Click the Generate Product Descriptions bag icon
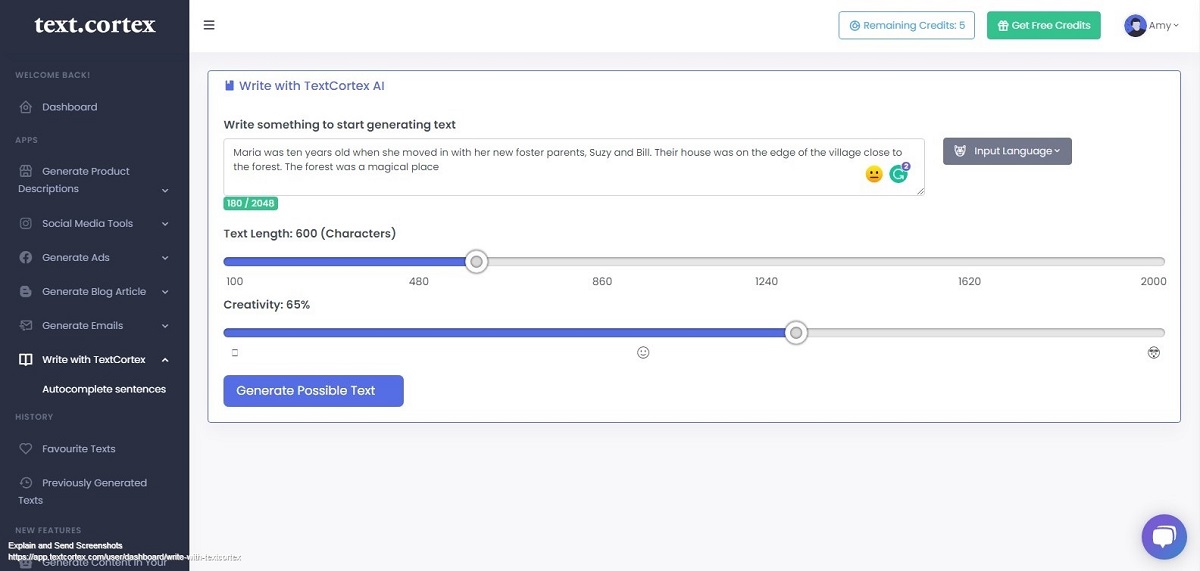1200x571 pixels. coord(26,171)
